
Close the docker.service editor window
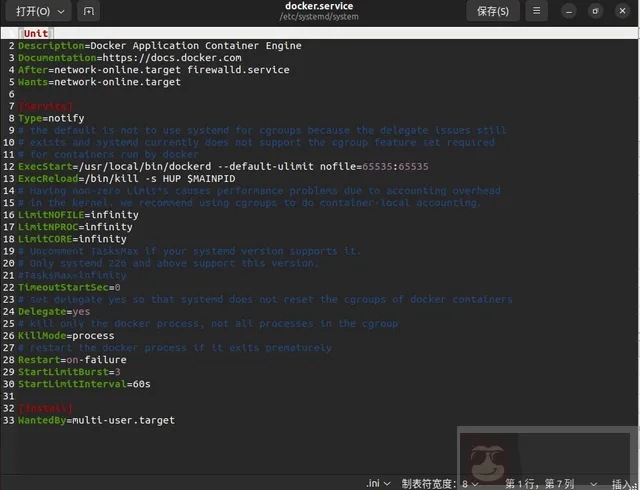[622, 12]
